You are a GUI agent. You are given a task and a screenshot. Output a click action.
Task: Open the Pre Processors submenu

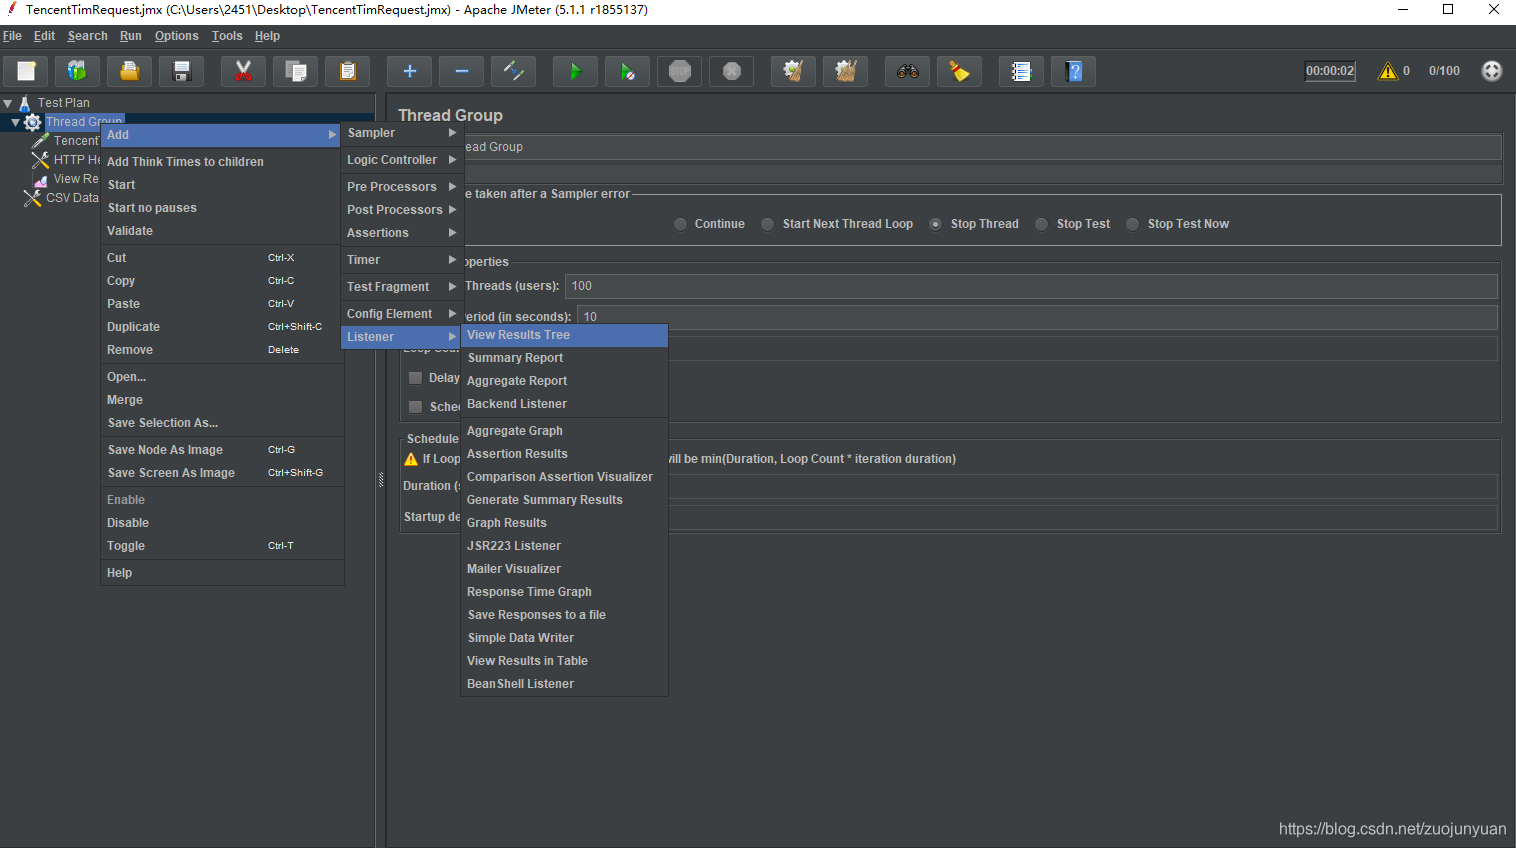[x=401, y=187]
